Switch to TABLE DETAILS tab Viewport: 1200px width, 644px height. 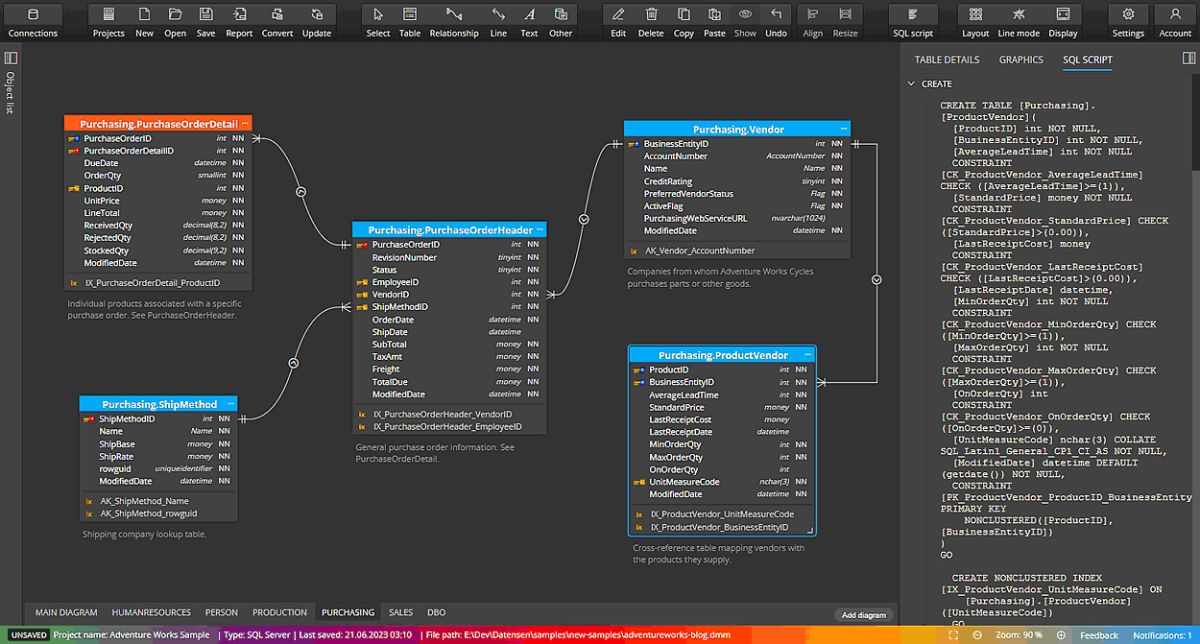pyautogui.click(x=947, y=60)
